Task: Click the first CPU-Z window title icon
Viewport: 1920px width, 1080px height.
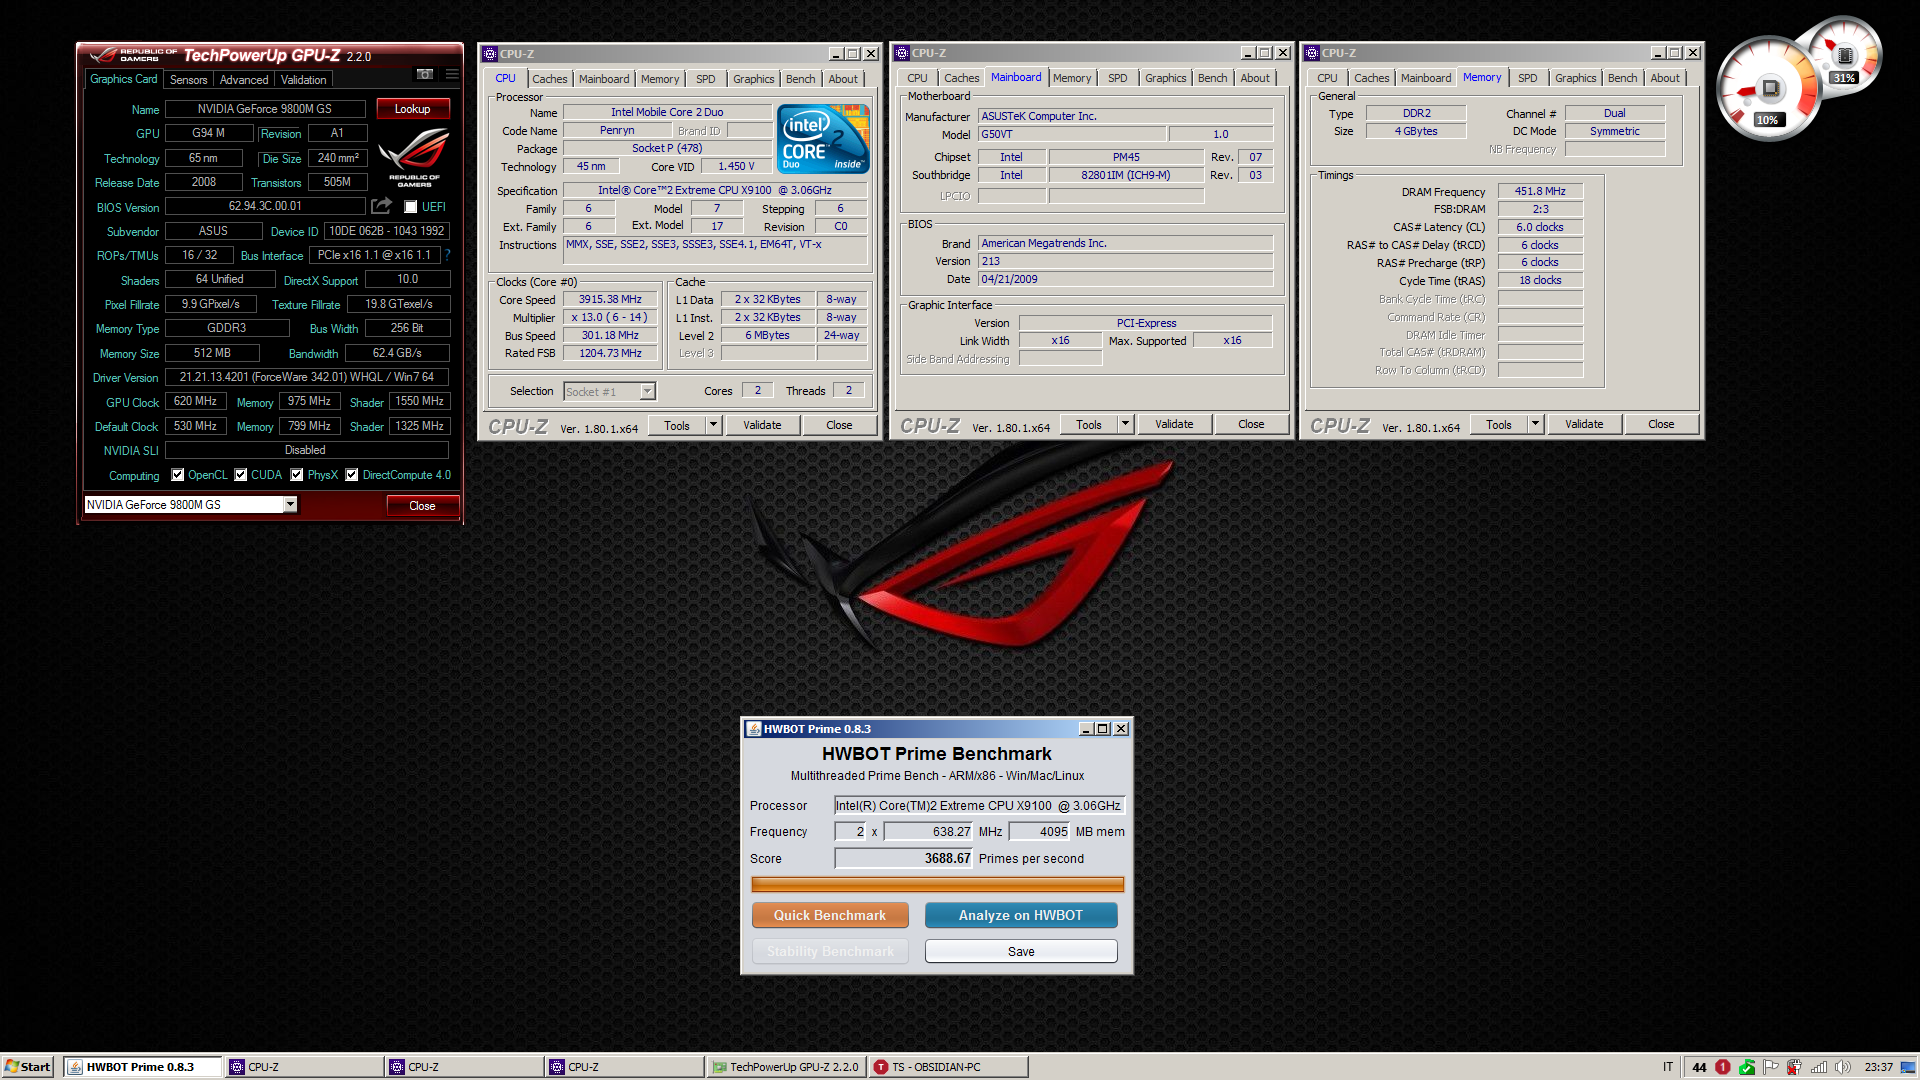Action: pyautogui.click(x=490, y=54)
